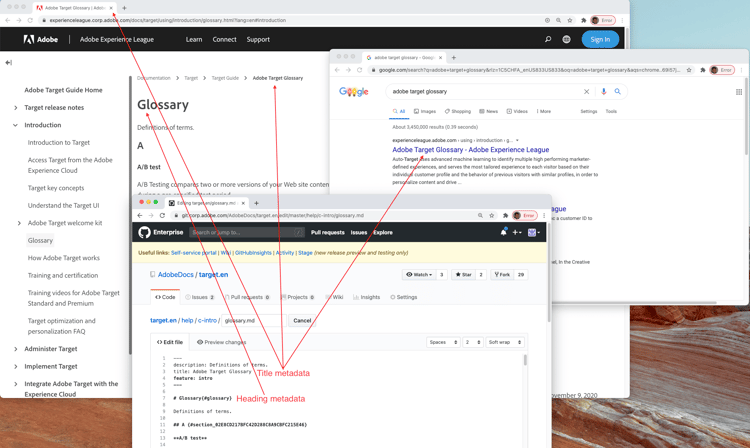Click Target Guide breadcrumb link
The height and width of the screenshot is (448, 750).
[225, 78]
